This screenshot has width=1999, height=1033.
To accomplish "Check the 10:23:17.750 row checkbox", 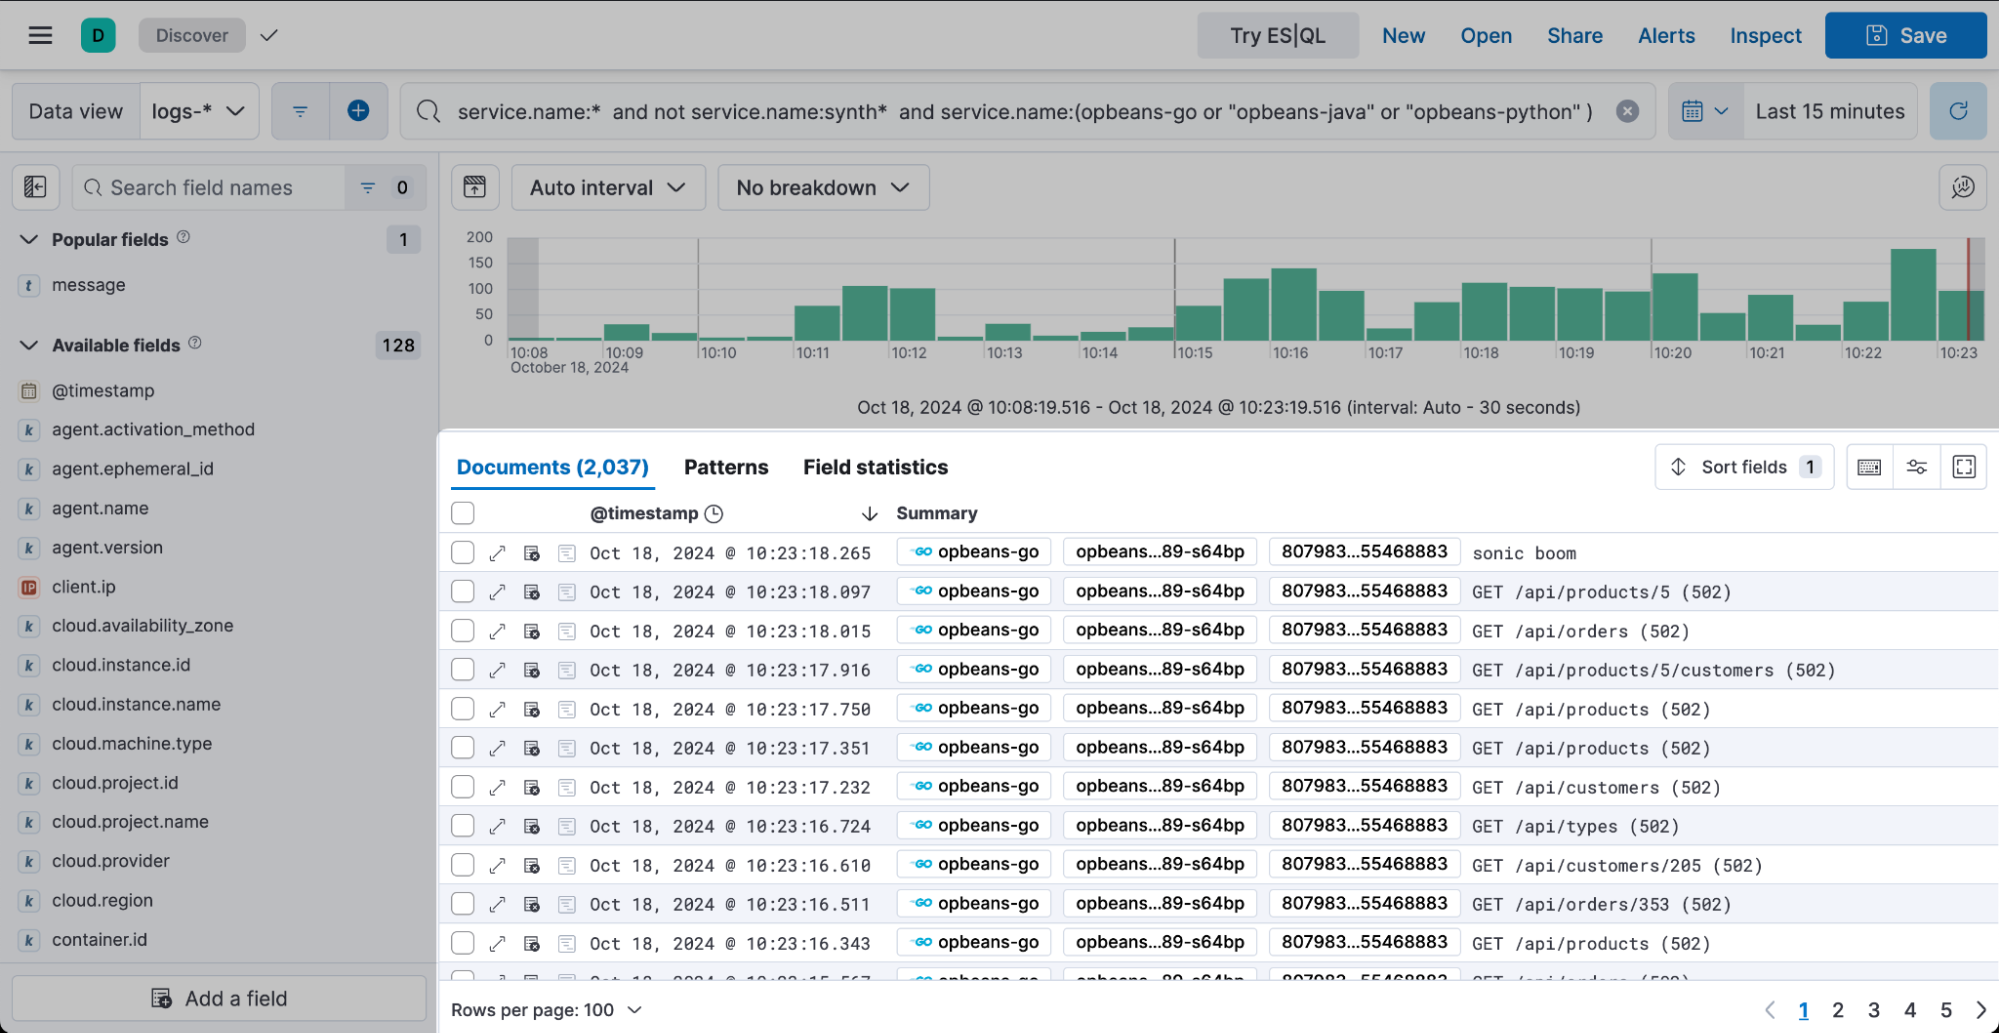I will tap(462, 708).
